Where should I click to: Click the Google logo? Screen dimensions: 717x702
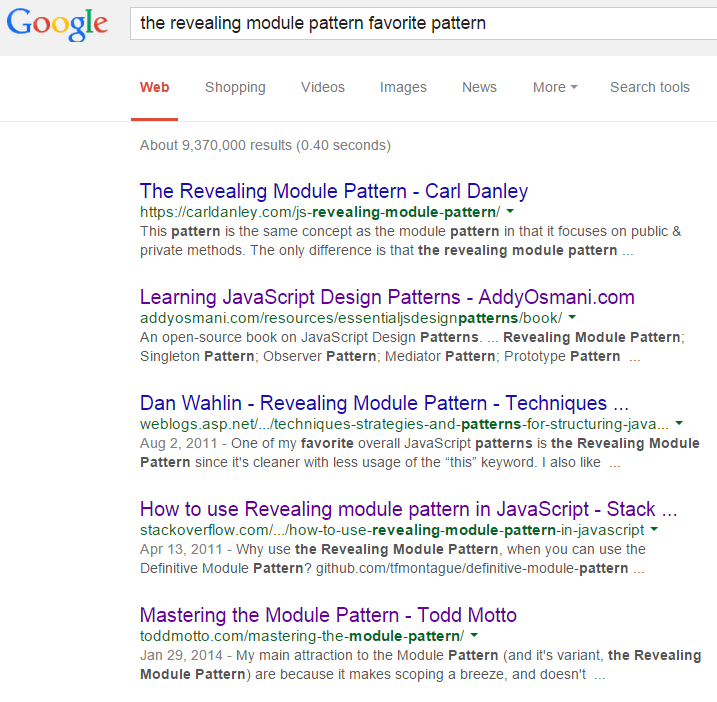click(x=57, y=24)
